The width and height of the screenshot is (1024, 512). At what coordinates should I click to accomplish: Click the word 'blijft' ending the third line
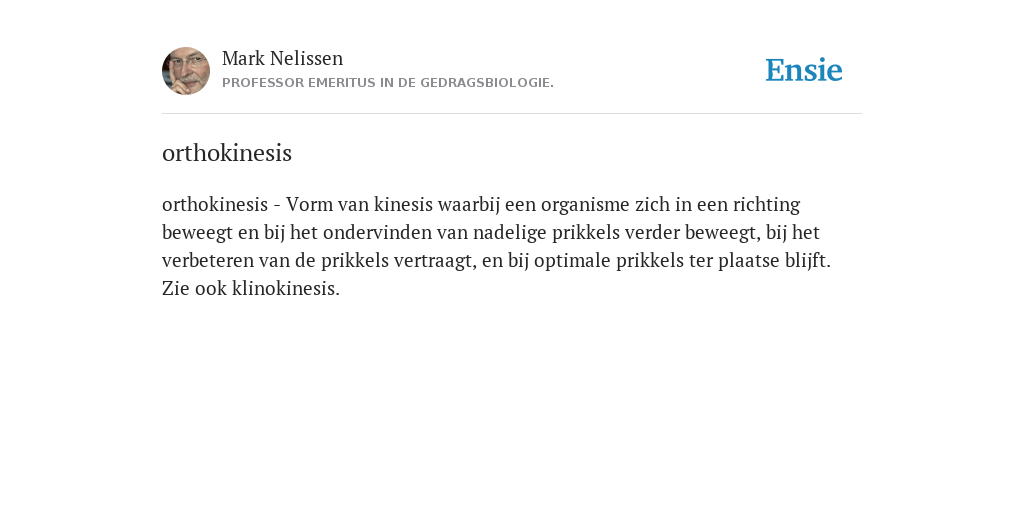pos(808,261)
